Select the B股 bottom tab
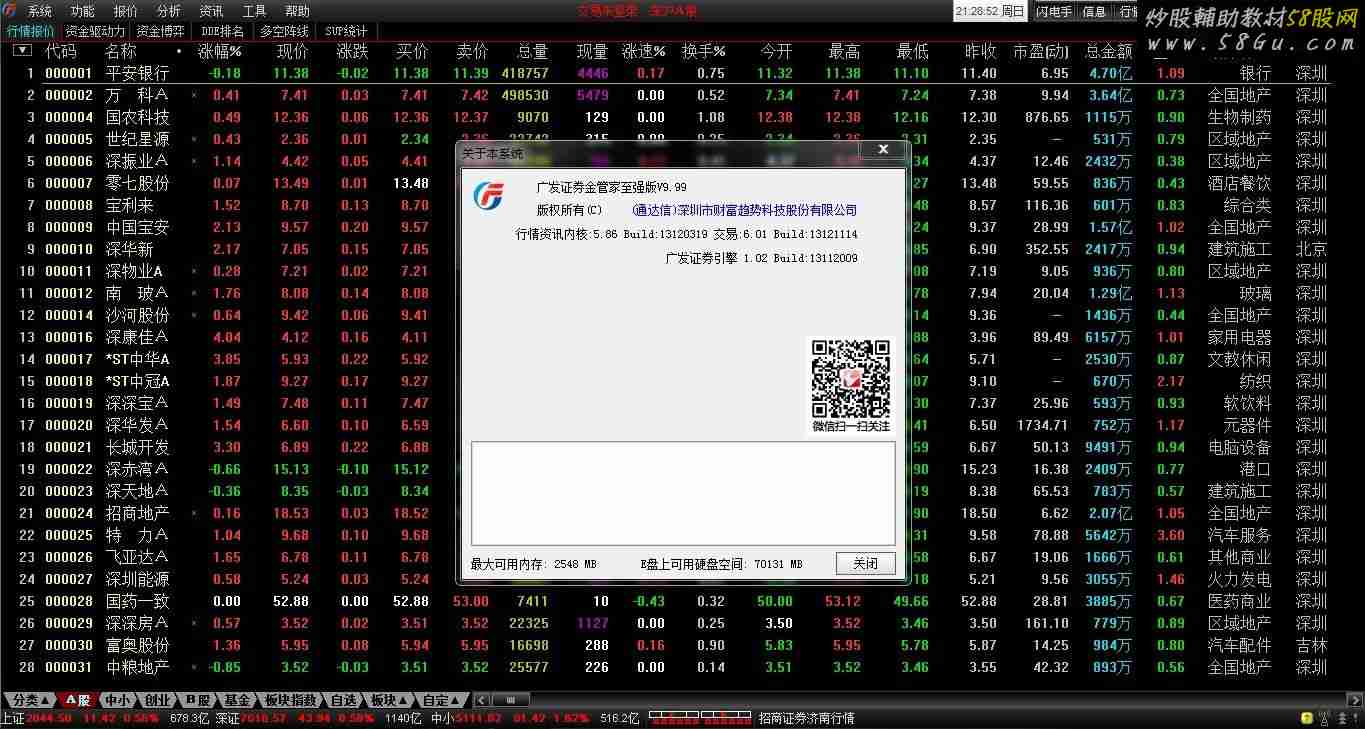This screenshot has width=1365, height=729. pos(198,700)
